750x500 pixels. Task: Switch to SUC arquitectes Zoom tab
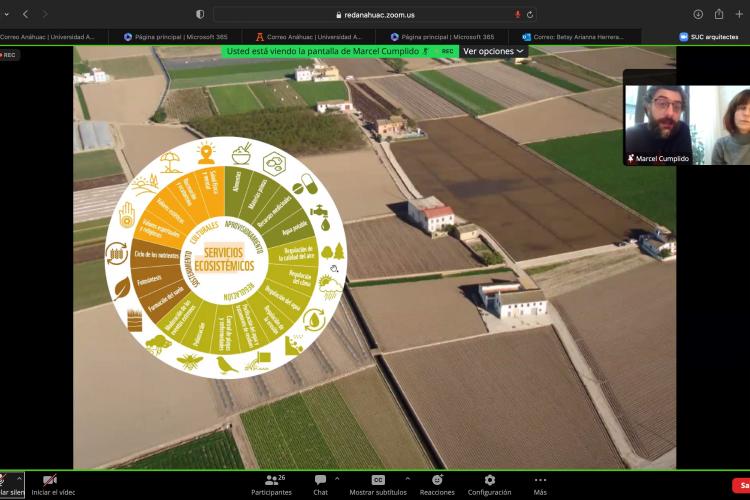pyautogui.click(x=709, y=37)
